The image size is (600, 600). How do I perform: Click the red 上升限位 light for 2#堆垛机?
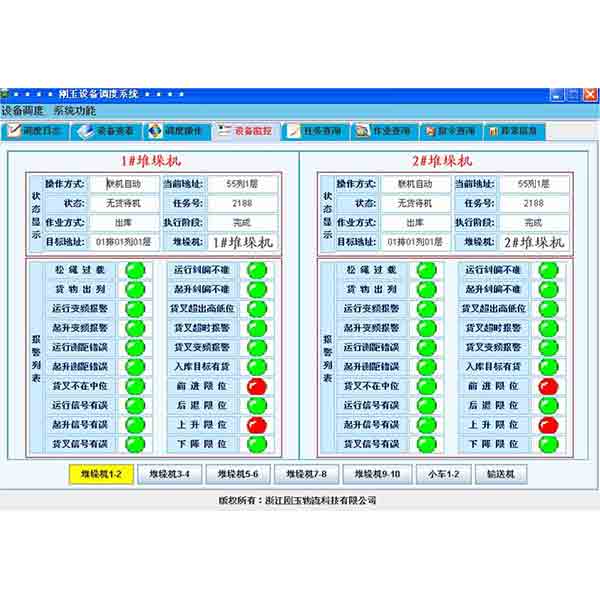pos(548,425)
